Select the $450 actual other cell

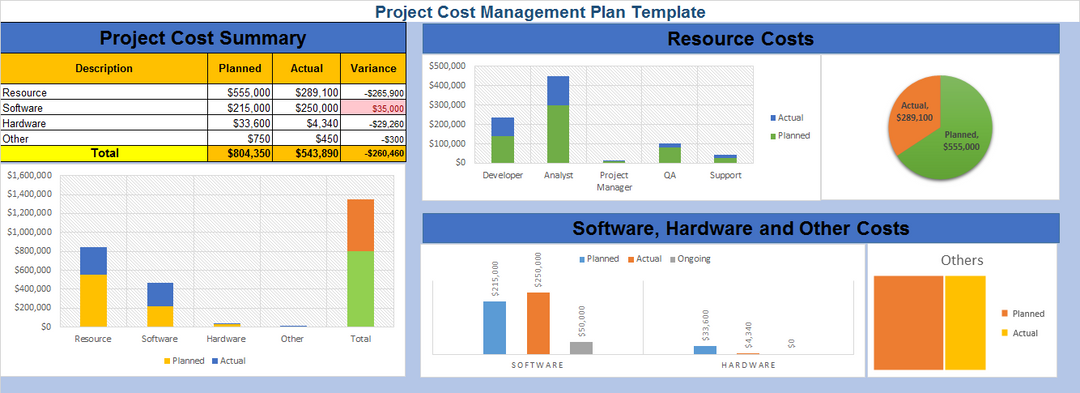pyautogui.click(x=307, y=138)
